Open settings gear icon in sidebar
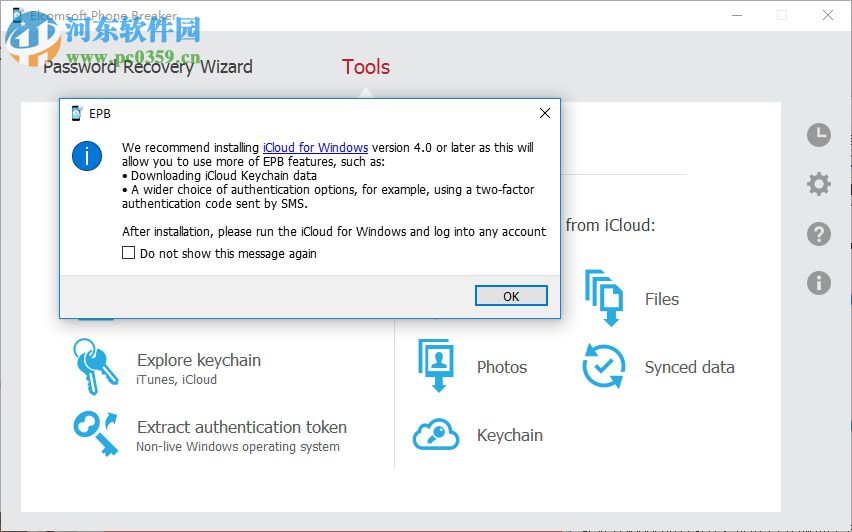Screen dimensions: 852x532 click(x=818, y=184)
